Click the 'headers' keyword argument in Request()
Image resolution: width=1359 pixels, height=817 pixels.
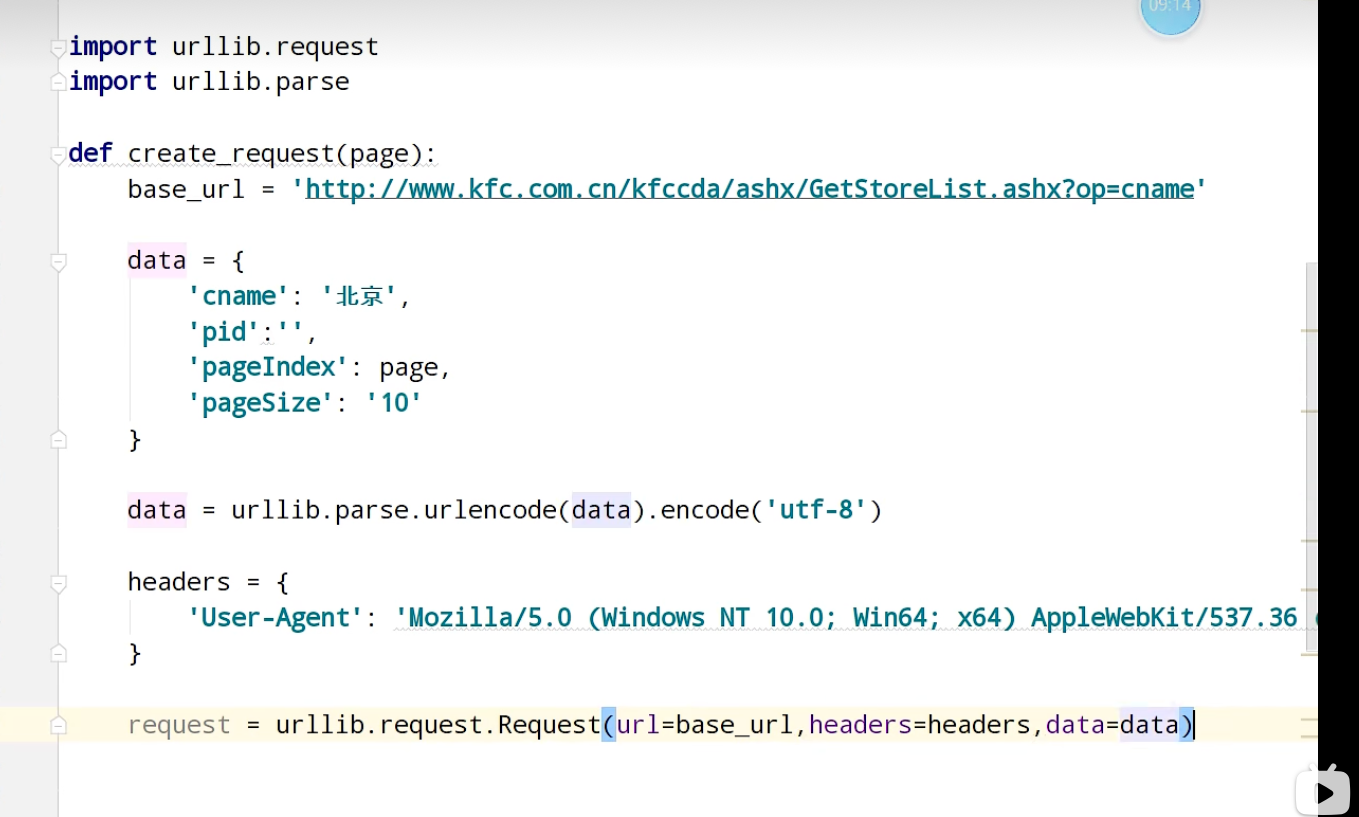[860, 725]
